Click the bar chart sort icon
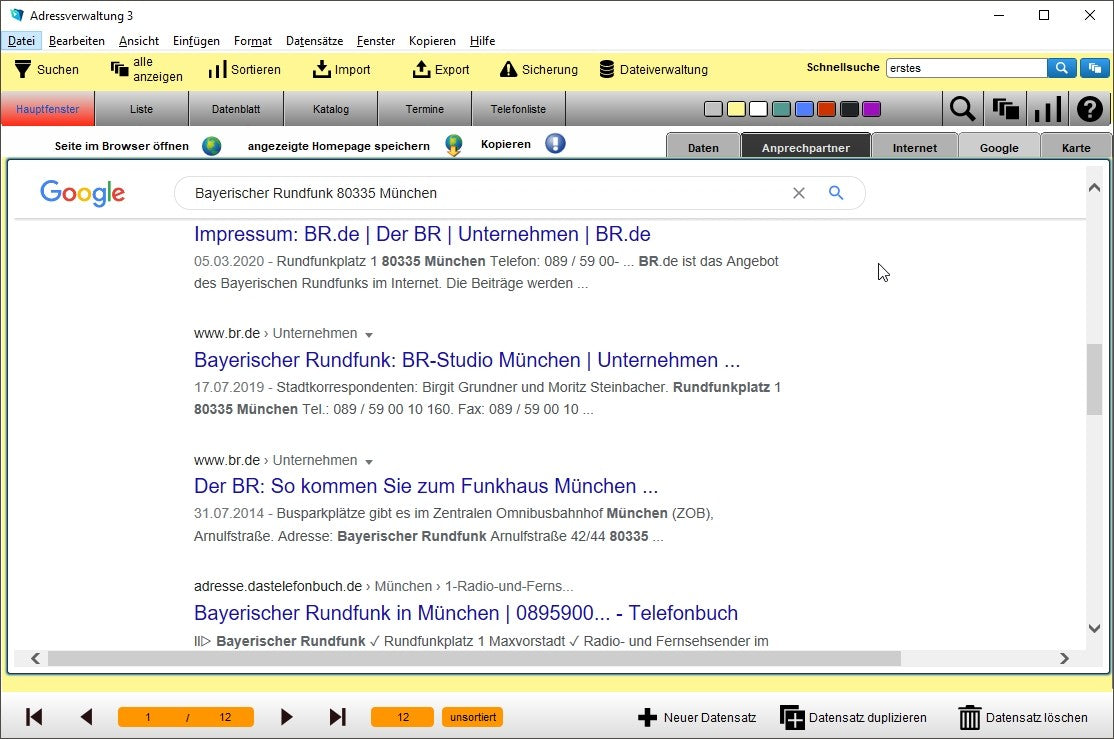Image resolution: width=1114 pixels, height=739 pixels. pyautogui.click(x=1047, y=109)
